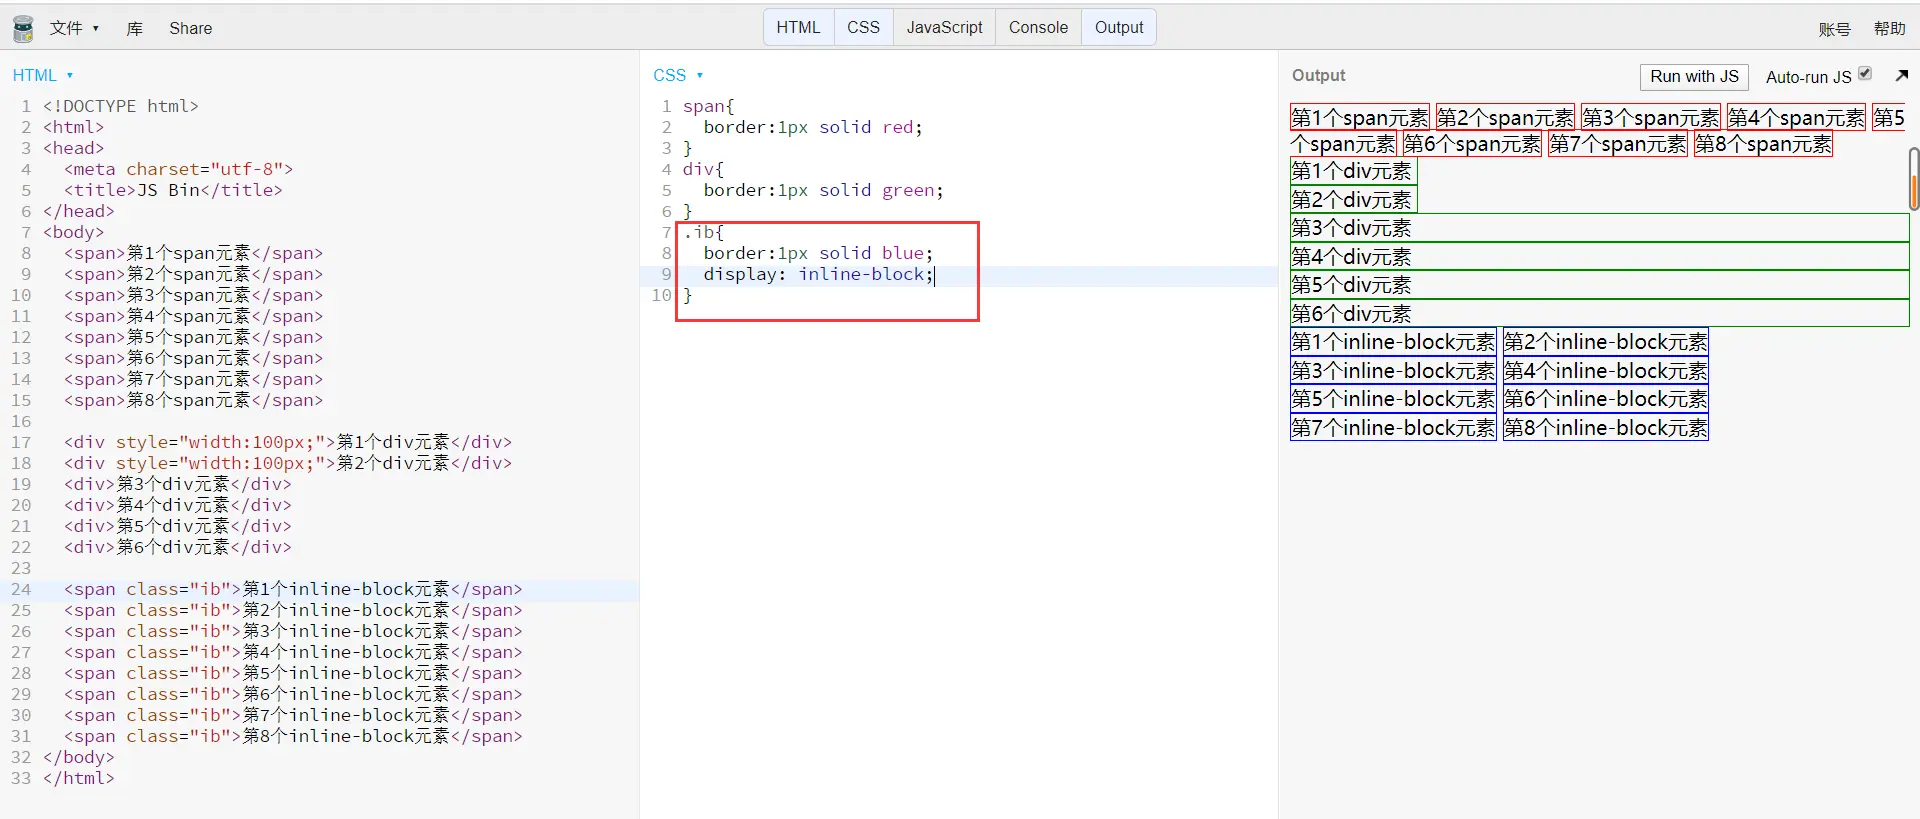
Task: Click the closing </html> tag line
Action: [x=79, y=778]
